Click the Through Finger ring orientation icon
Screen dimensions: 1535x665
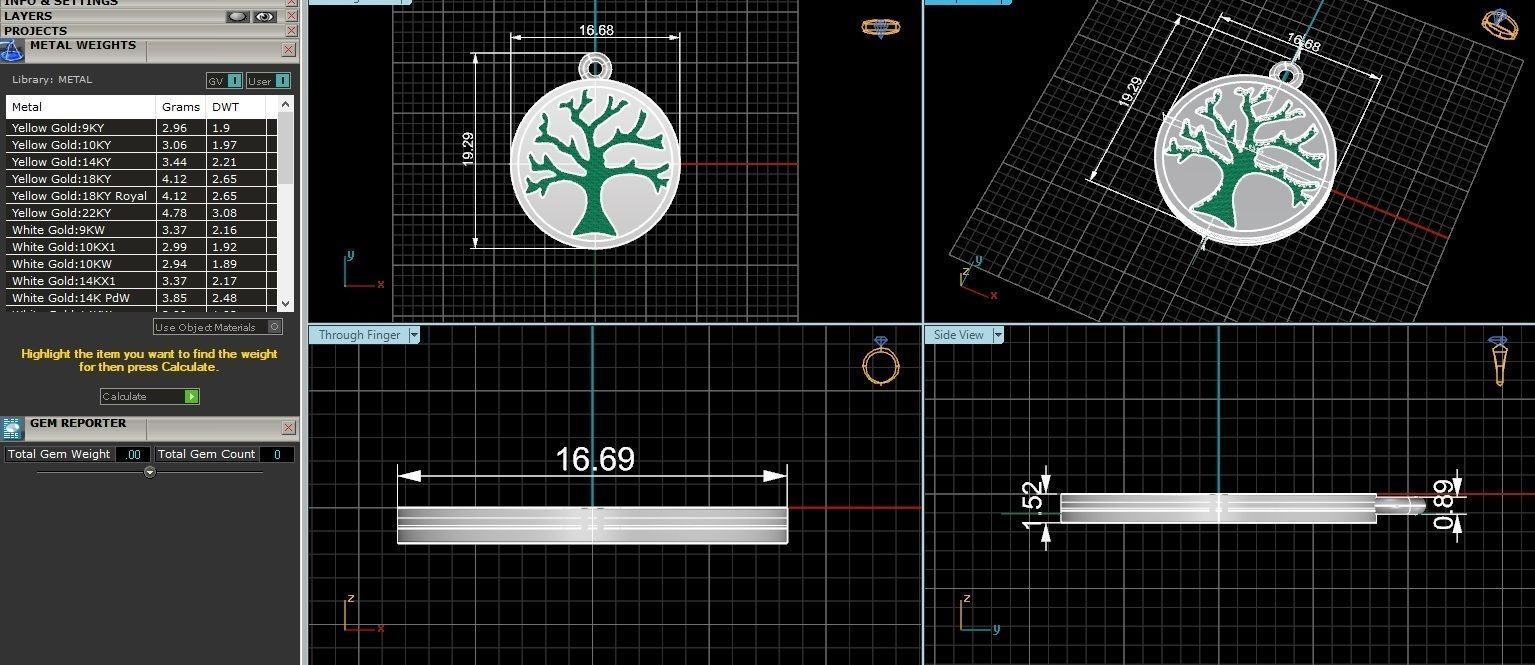click(x=880, y=361)
